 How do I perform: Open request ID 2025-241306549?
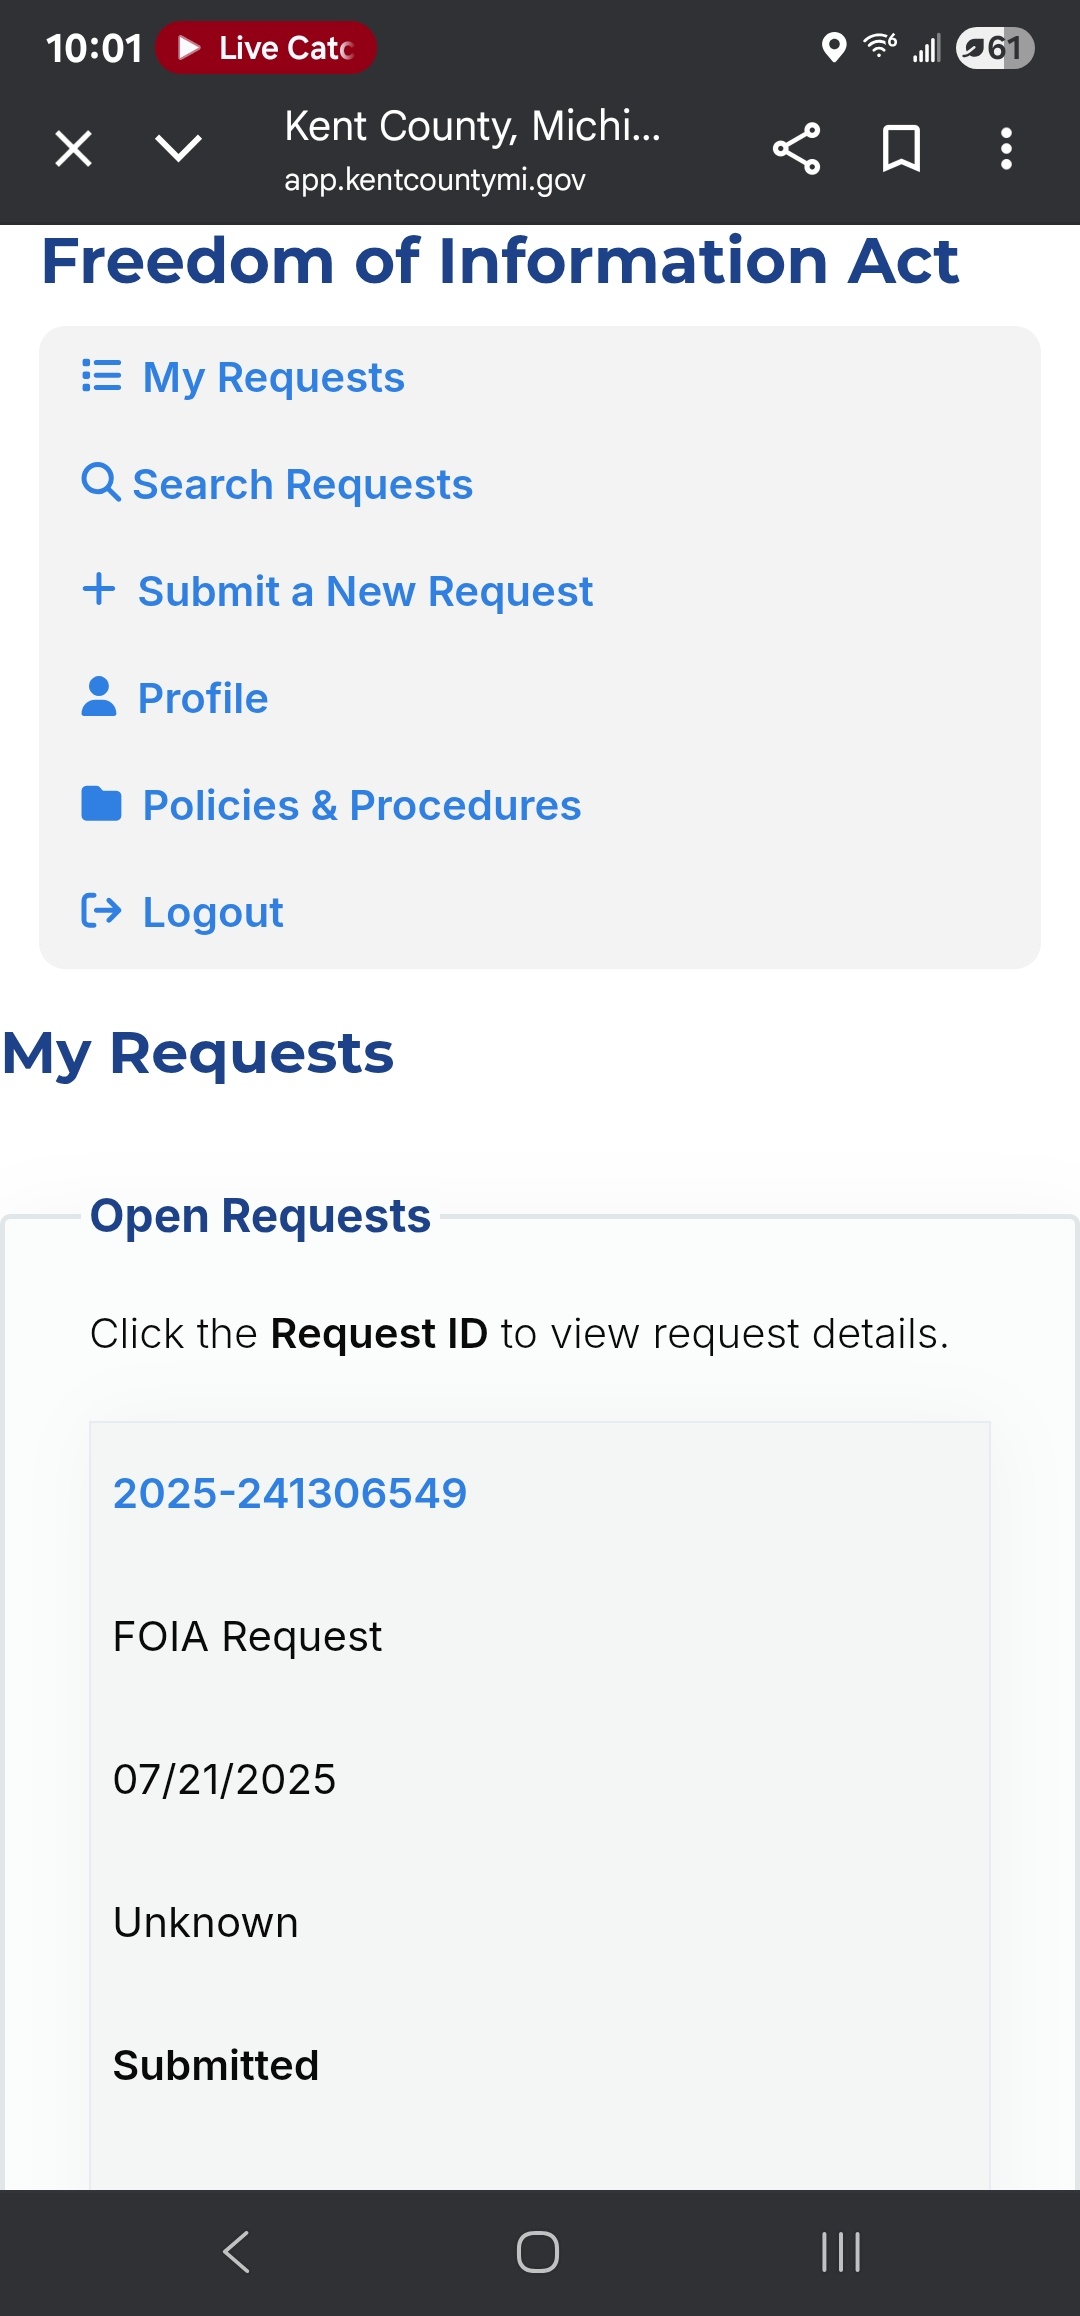click(290, 1493)
